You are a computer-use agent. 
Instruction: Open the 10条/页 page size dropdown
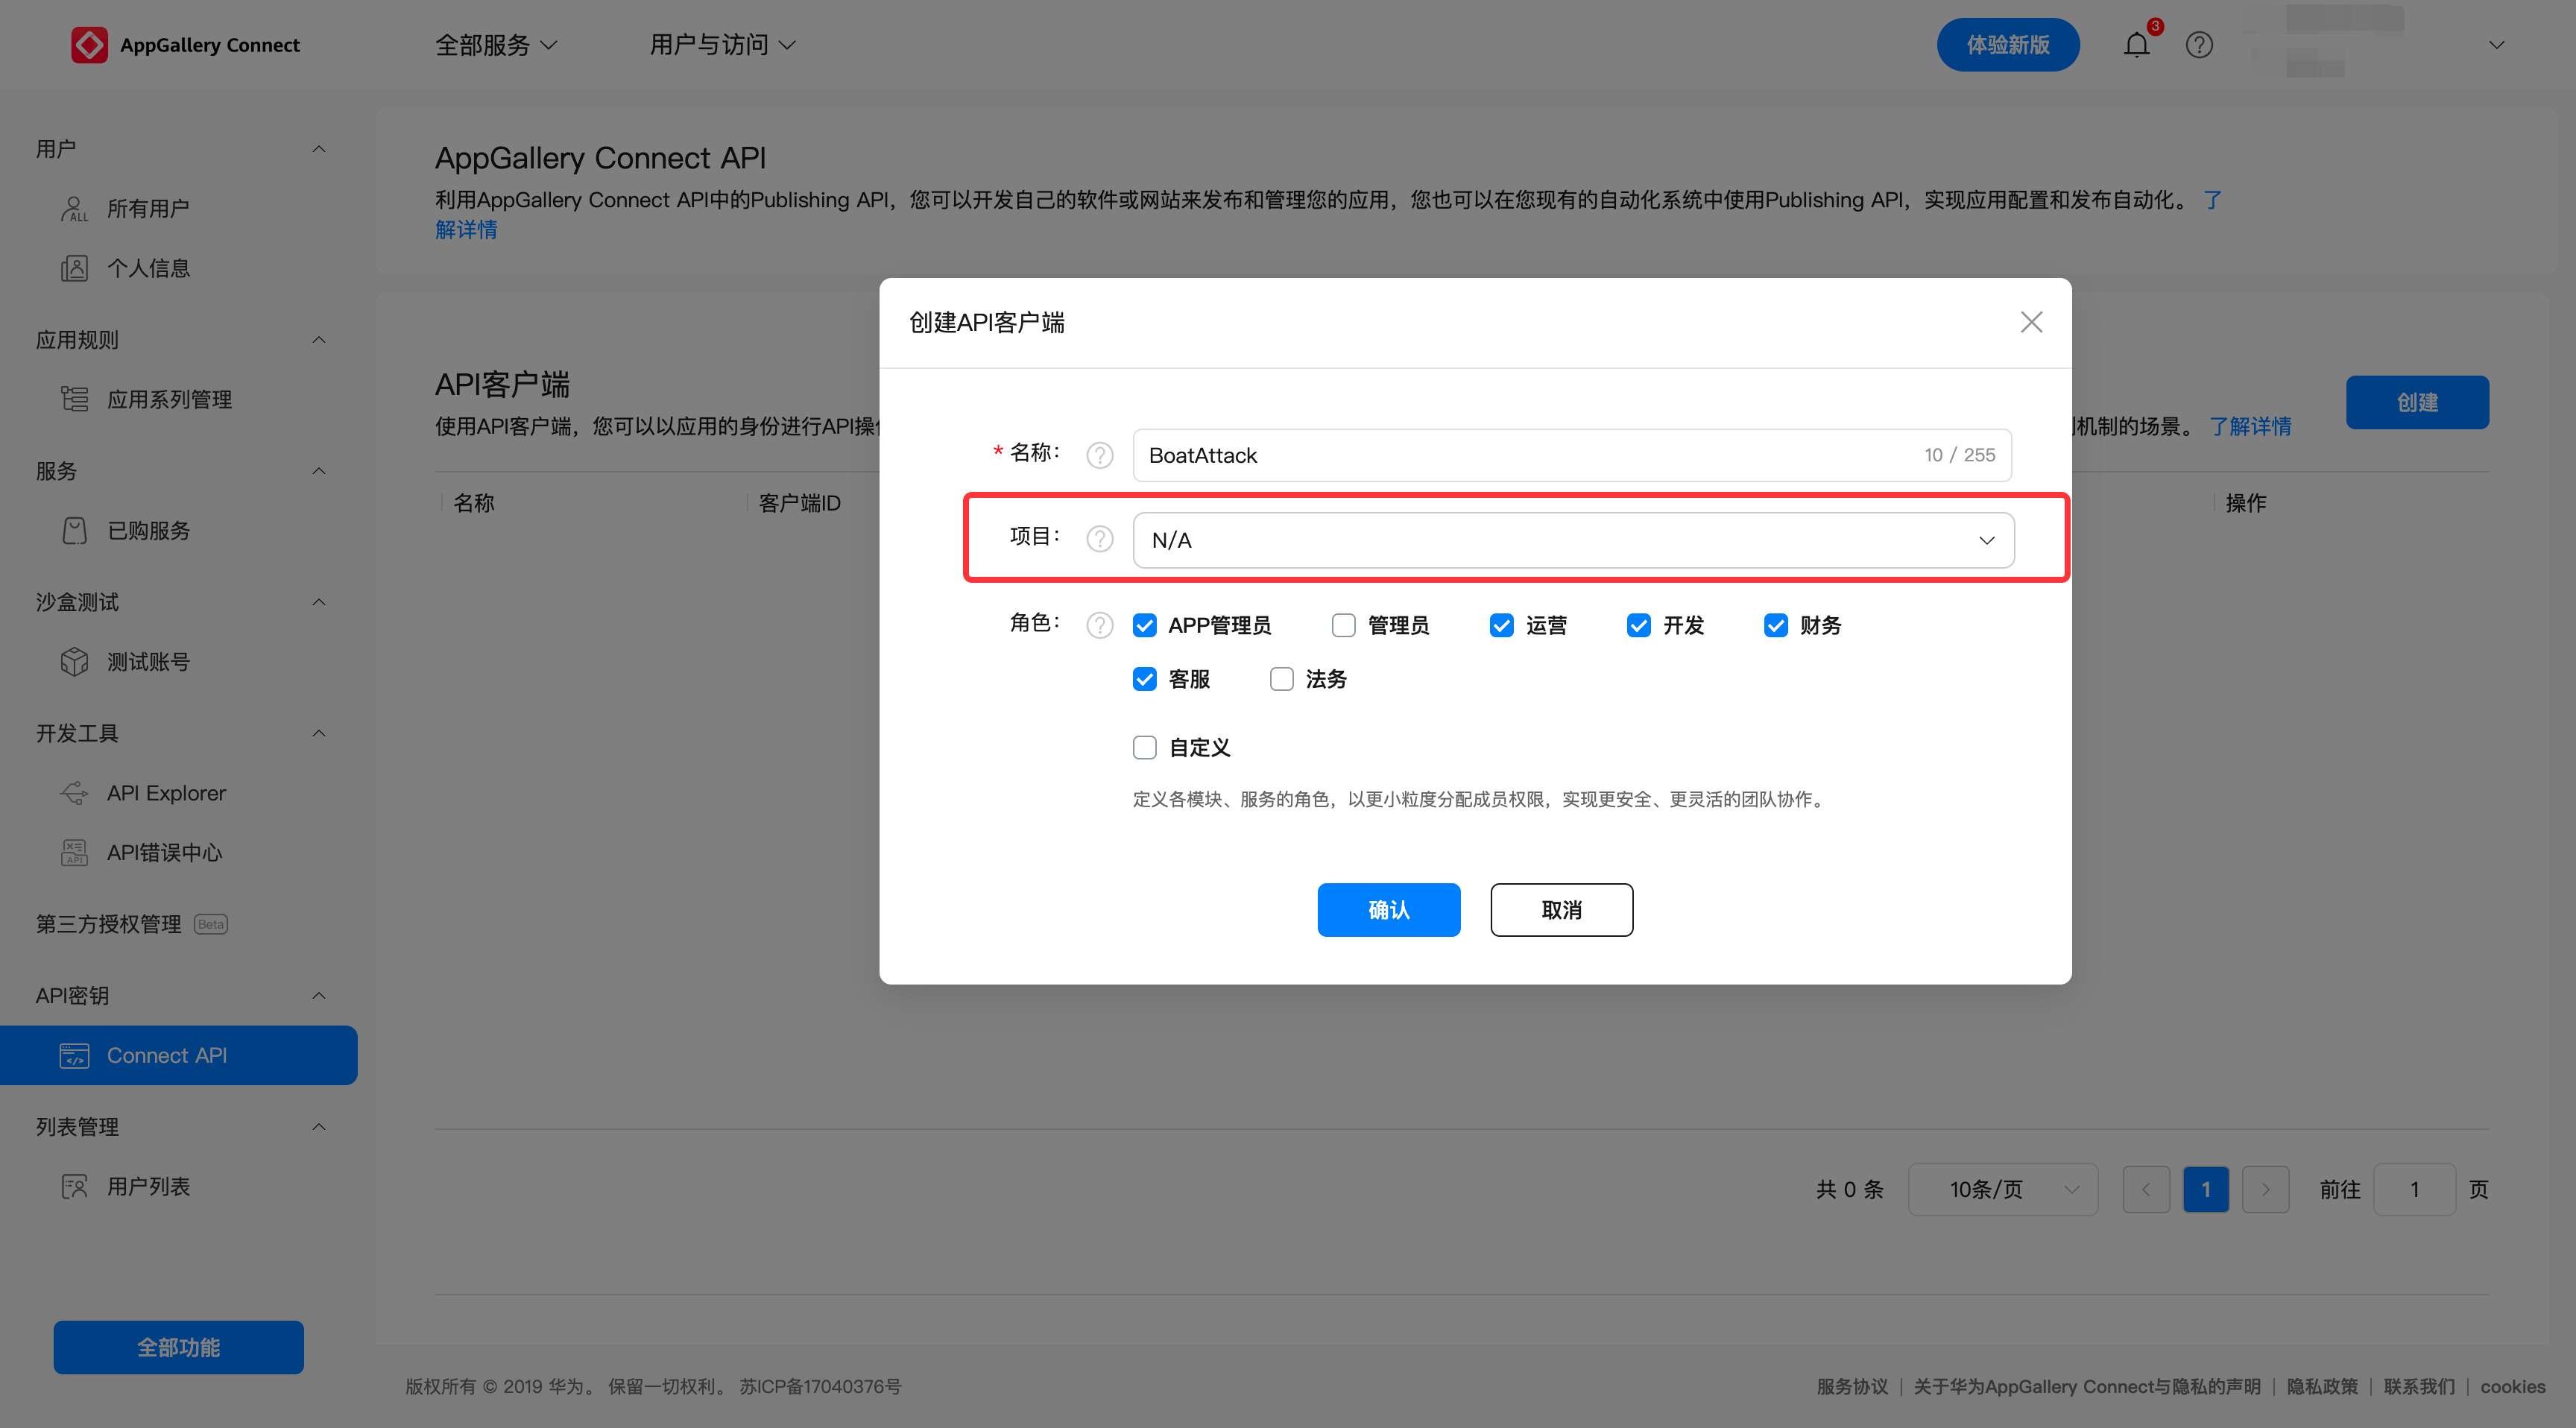pos(2002,1189)
